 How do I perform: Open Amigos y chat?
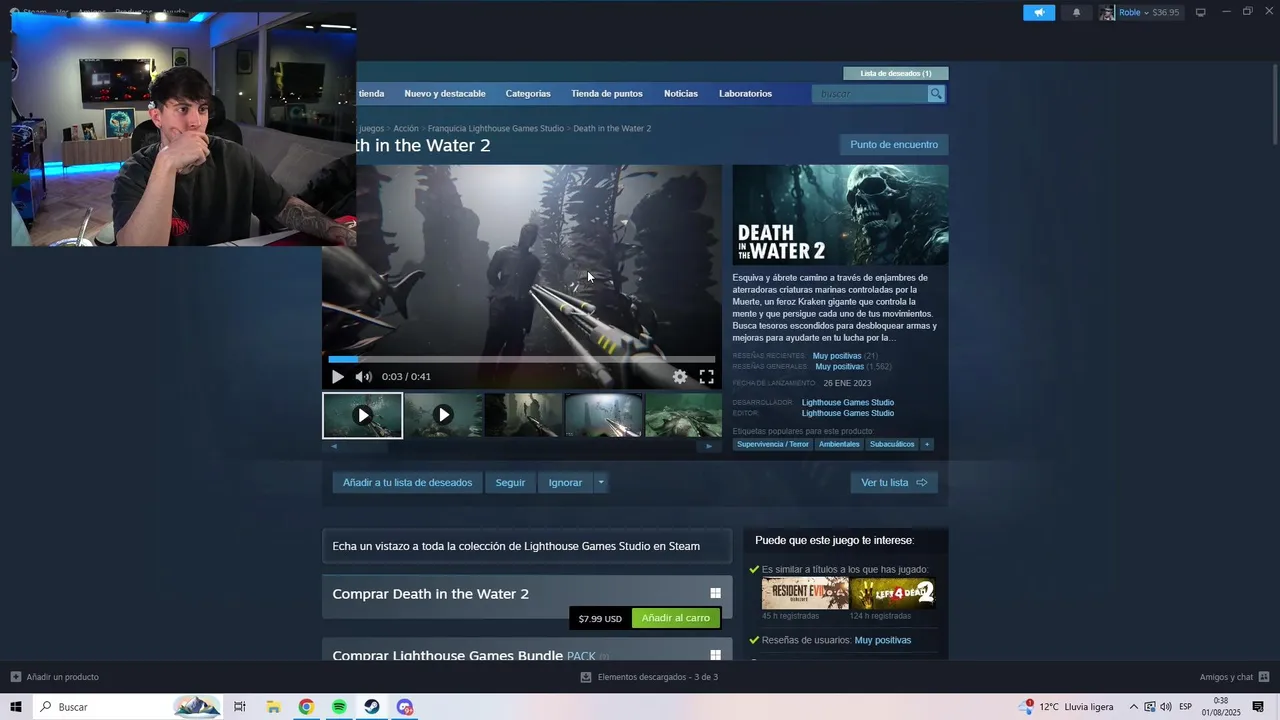(x=1234, y=677)
